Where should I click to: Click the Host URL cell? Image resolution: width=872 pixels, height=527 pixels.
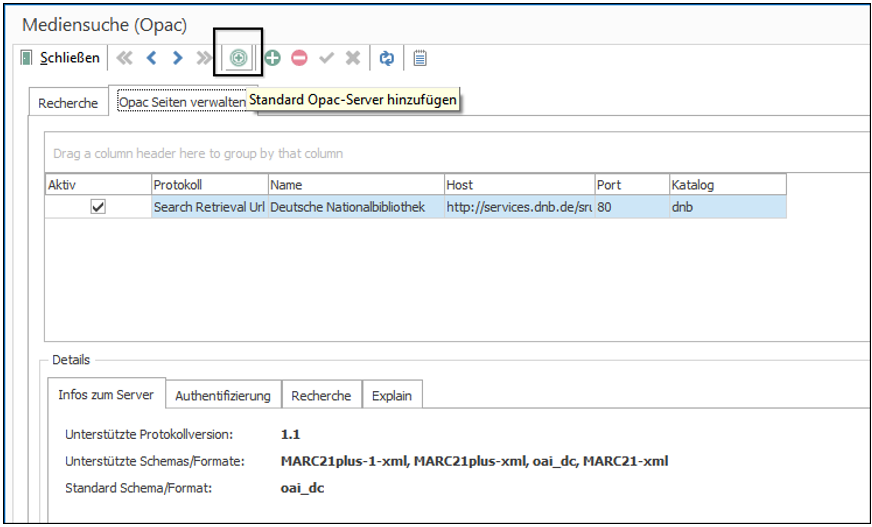[519, 207]
